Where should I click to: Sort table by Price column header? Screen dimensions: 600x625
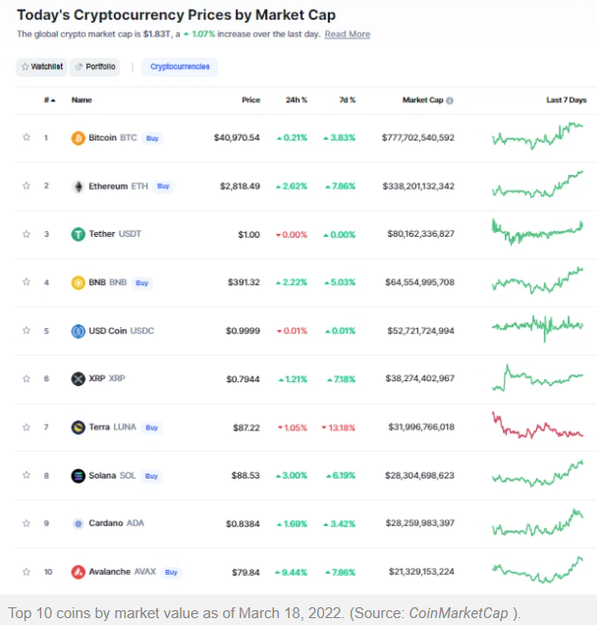[250, 100]
